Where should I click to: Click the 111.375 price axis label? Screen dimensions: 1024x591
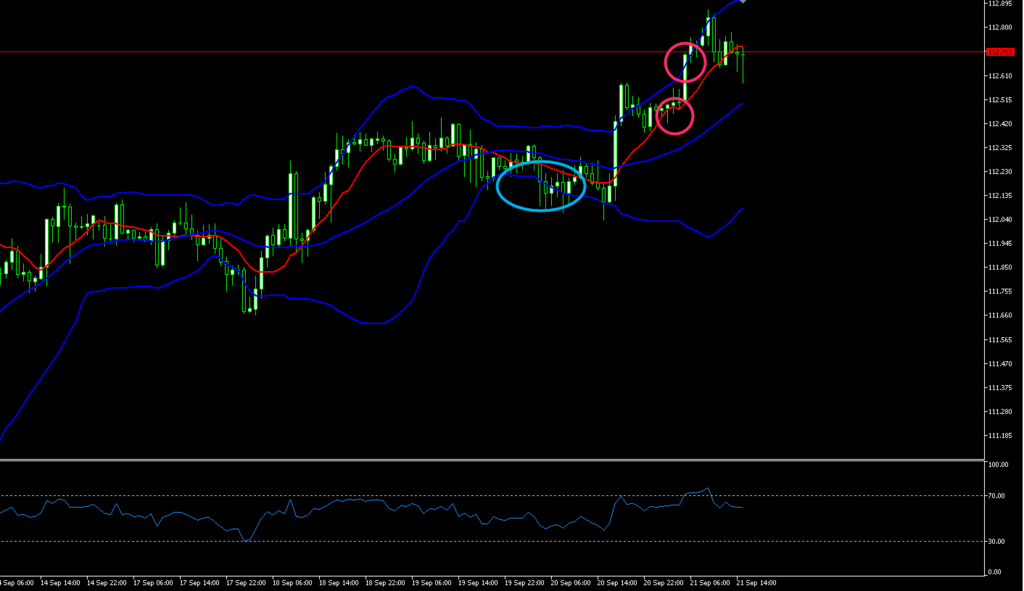click(1000, 387)
